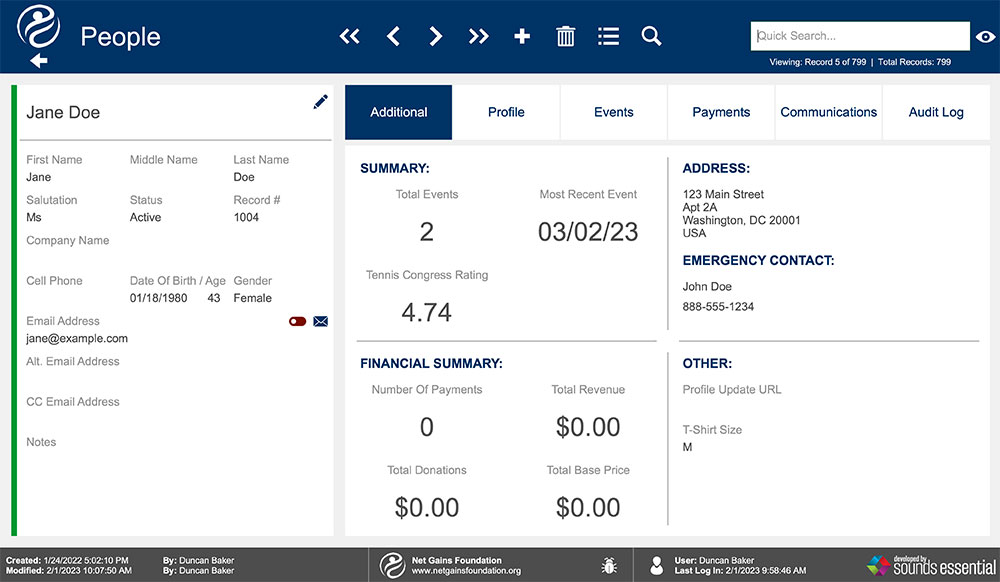Jump to the last record
1000x582 pixels.
tap(478, 36)
